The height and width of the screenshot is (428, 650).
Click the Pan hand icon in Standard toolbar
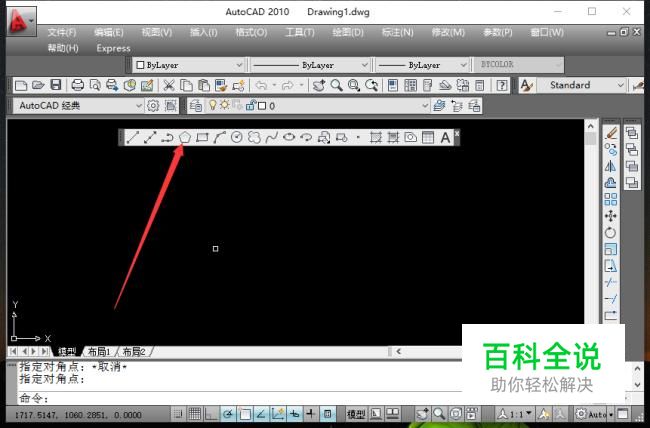coord(319,85)
